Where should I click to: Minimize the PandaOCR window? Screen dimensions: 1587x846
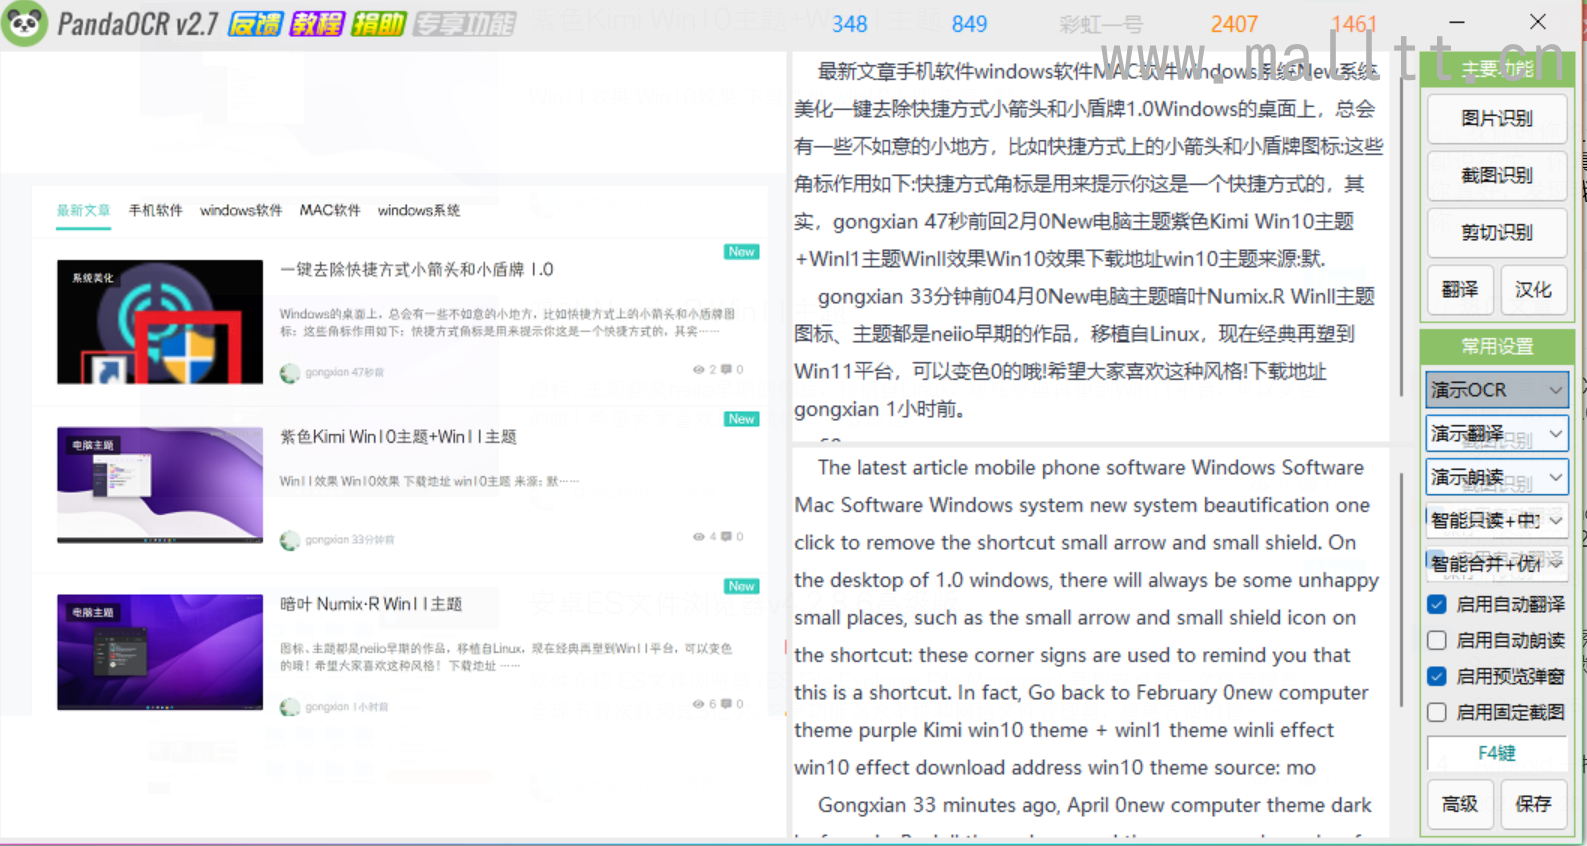(1457, 22)
